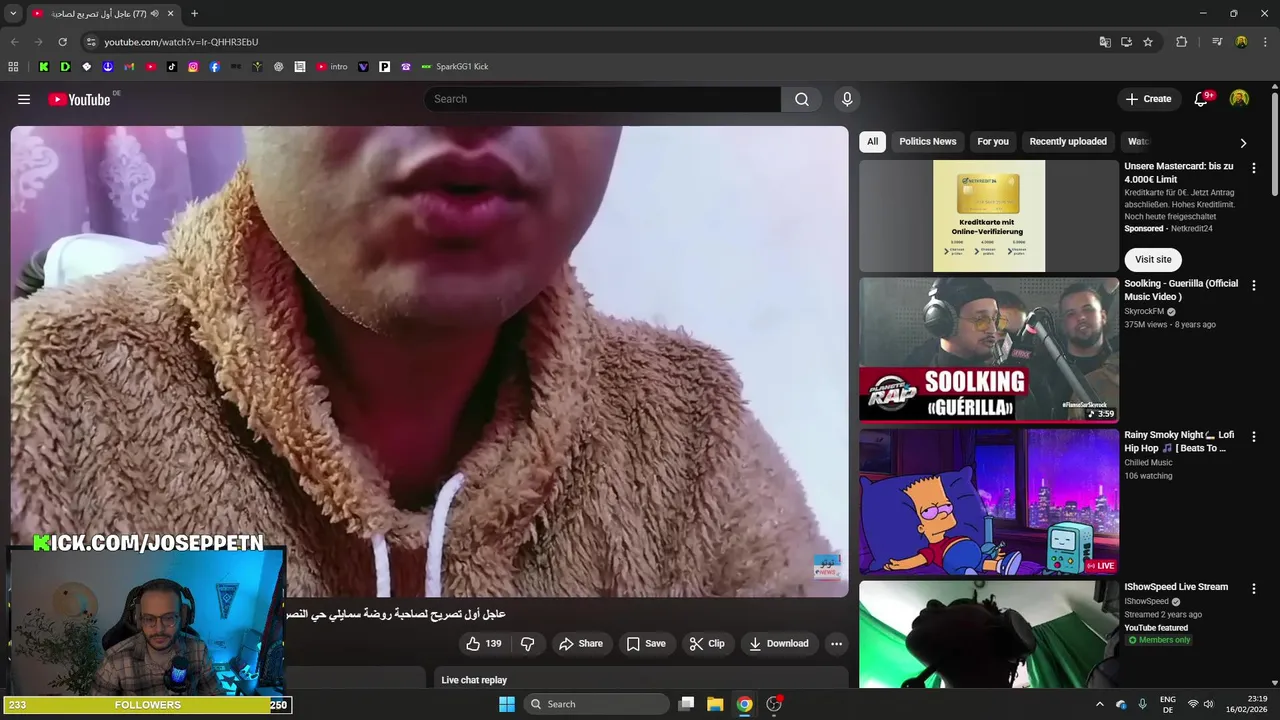Open the ChatGPT bookmark icon
Screen dimensions: 1280x720
click(x=279, y=67)
